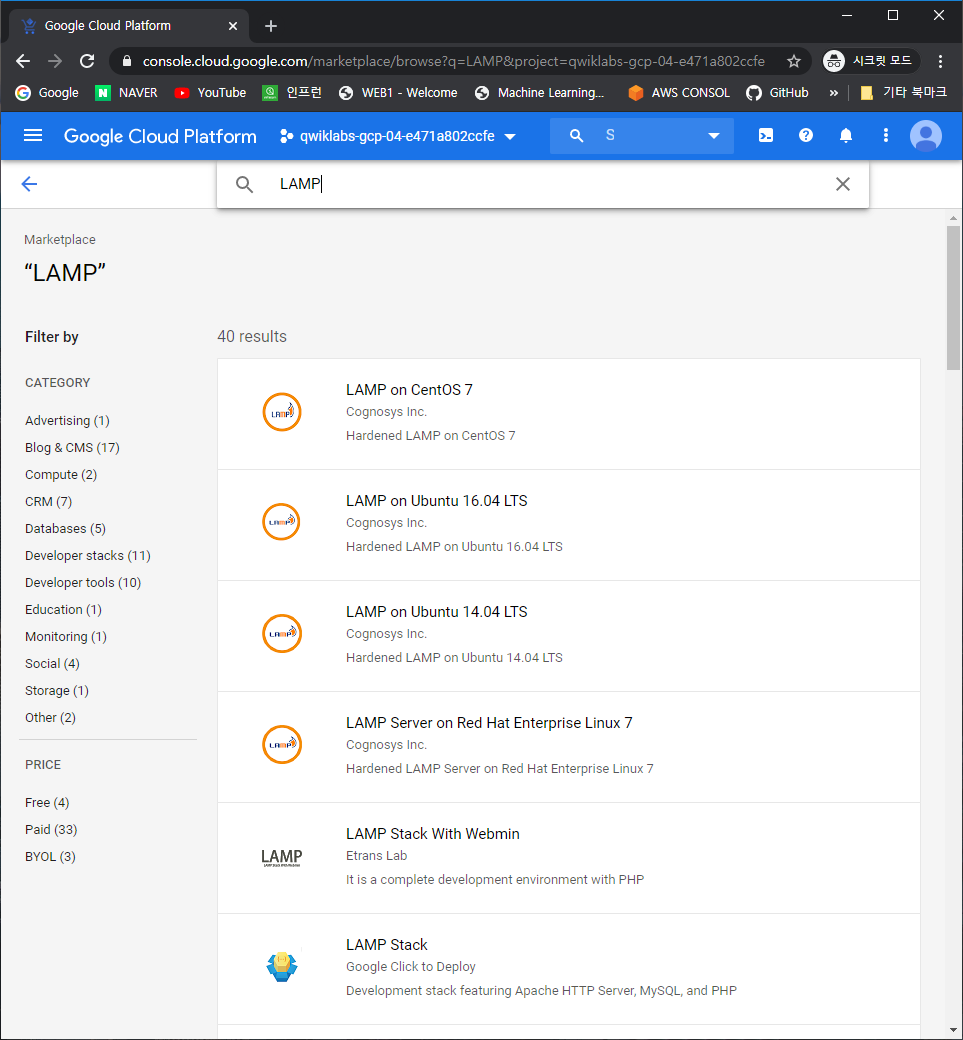Click the LAMP Stack With Webmin logo
Screen dimensions: 963x1040
[282, 857]
